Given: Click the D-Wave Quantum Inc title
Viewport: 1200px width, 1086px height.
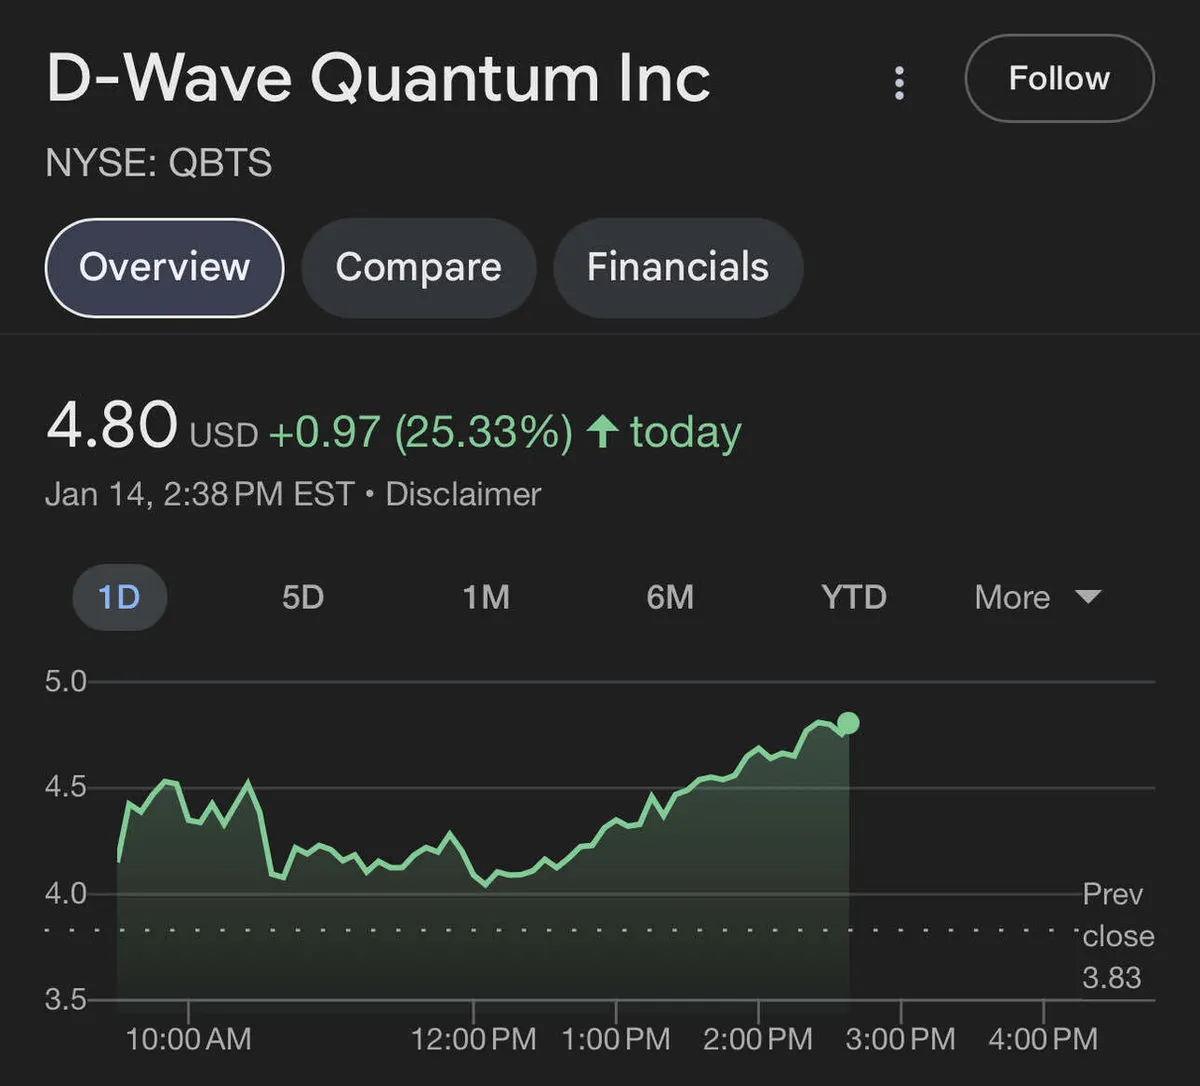Looking at the screenshot, I should pyautogui.click(x=378, y=79).
